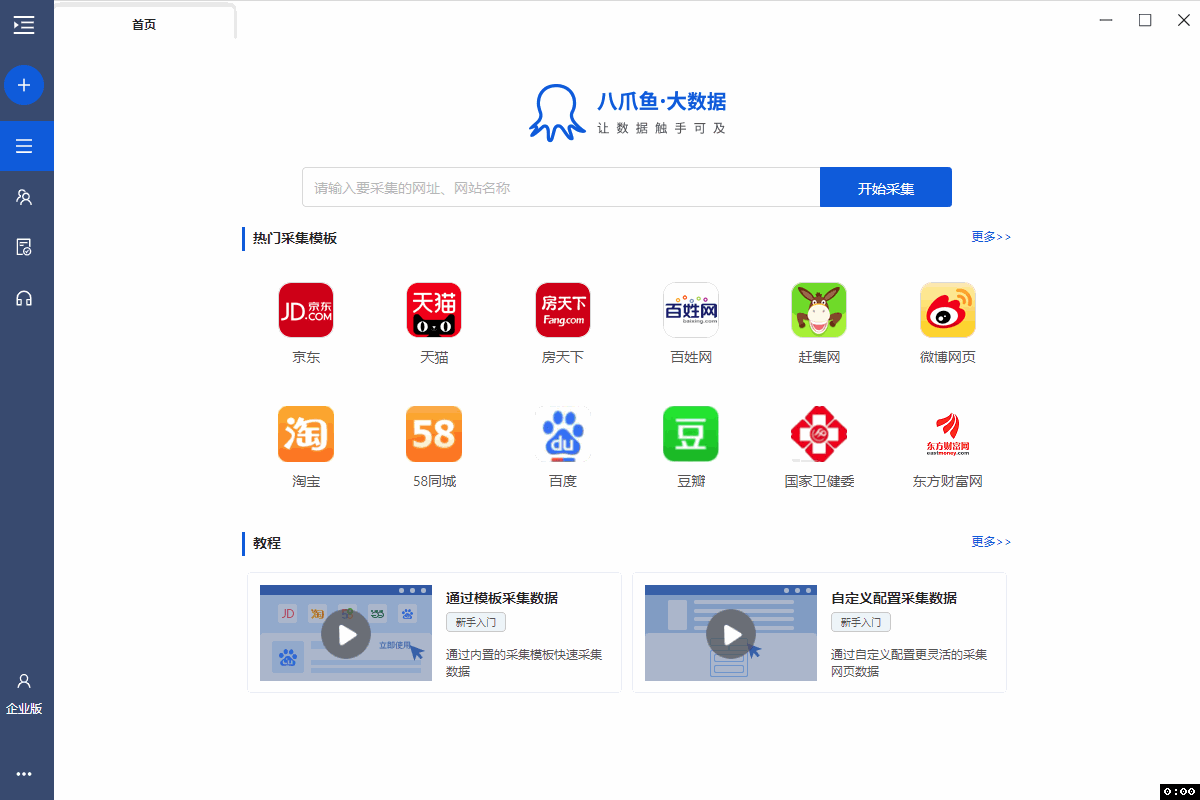The height and width of the screenshot is (800, 1200).
Task: Click the 通过自定义配置更灵活的采集网页数据 description
Action: coord(909,663)
